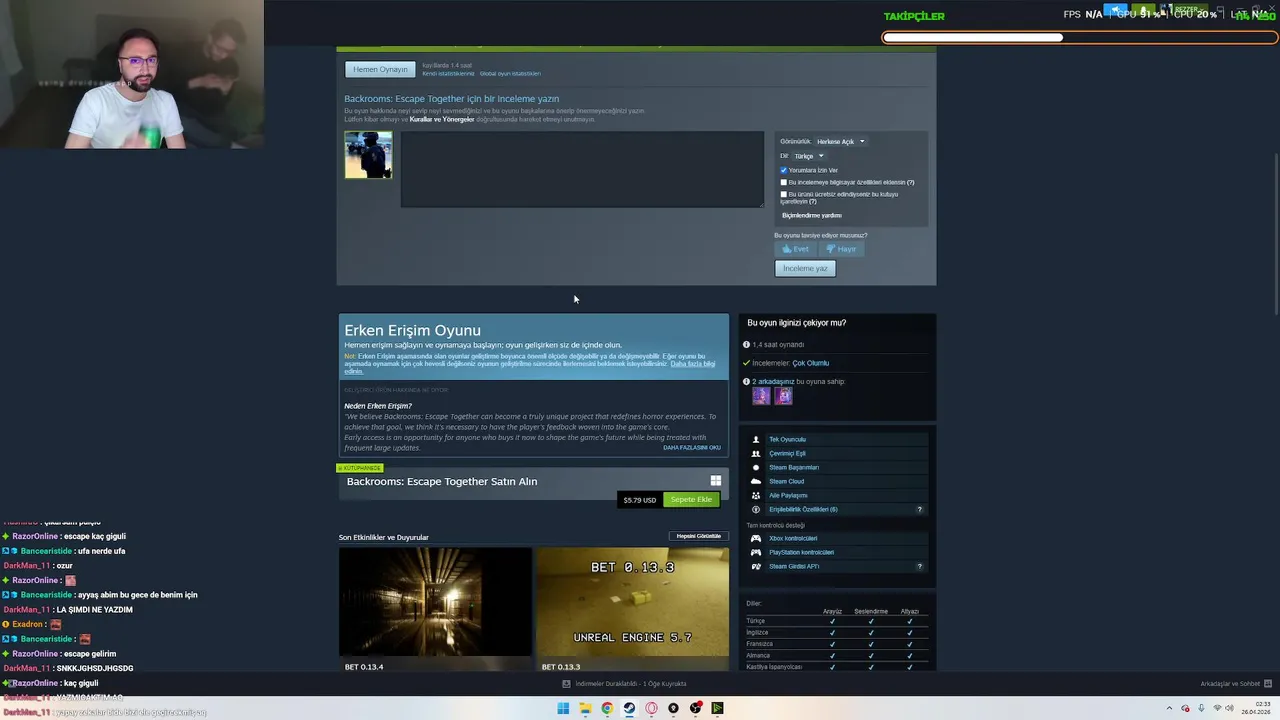Viewport: 1280px width, 720px height.
Task: Click inside the review text area
Action: pos(582,169)
